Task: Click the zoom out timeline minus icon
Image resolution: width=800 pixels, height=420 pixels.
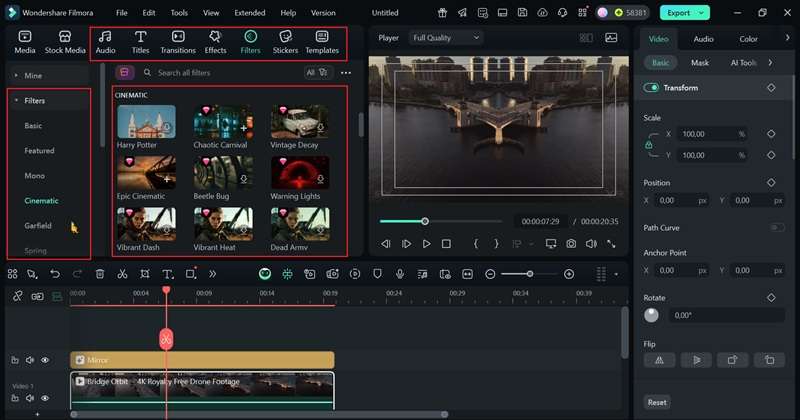Action: coord(490,274)
